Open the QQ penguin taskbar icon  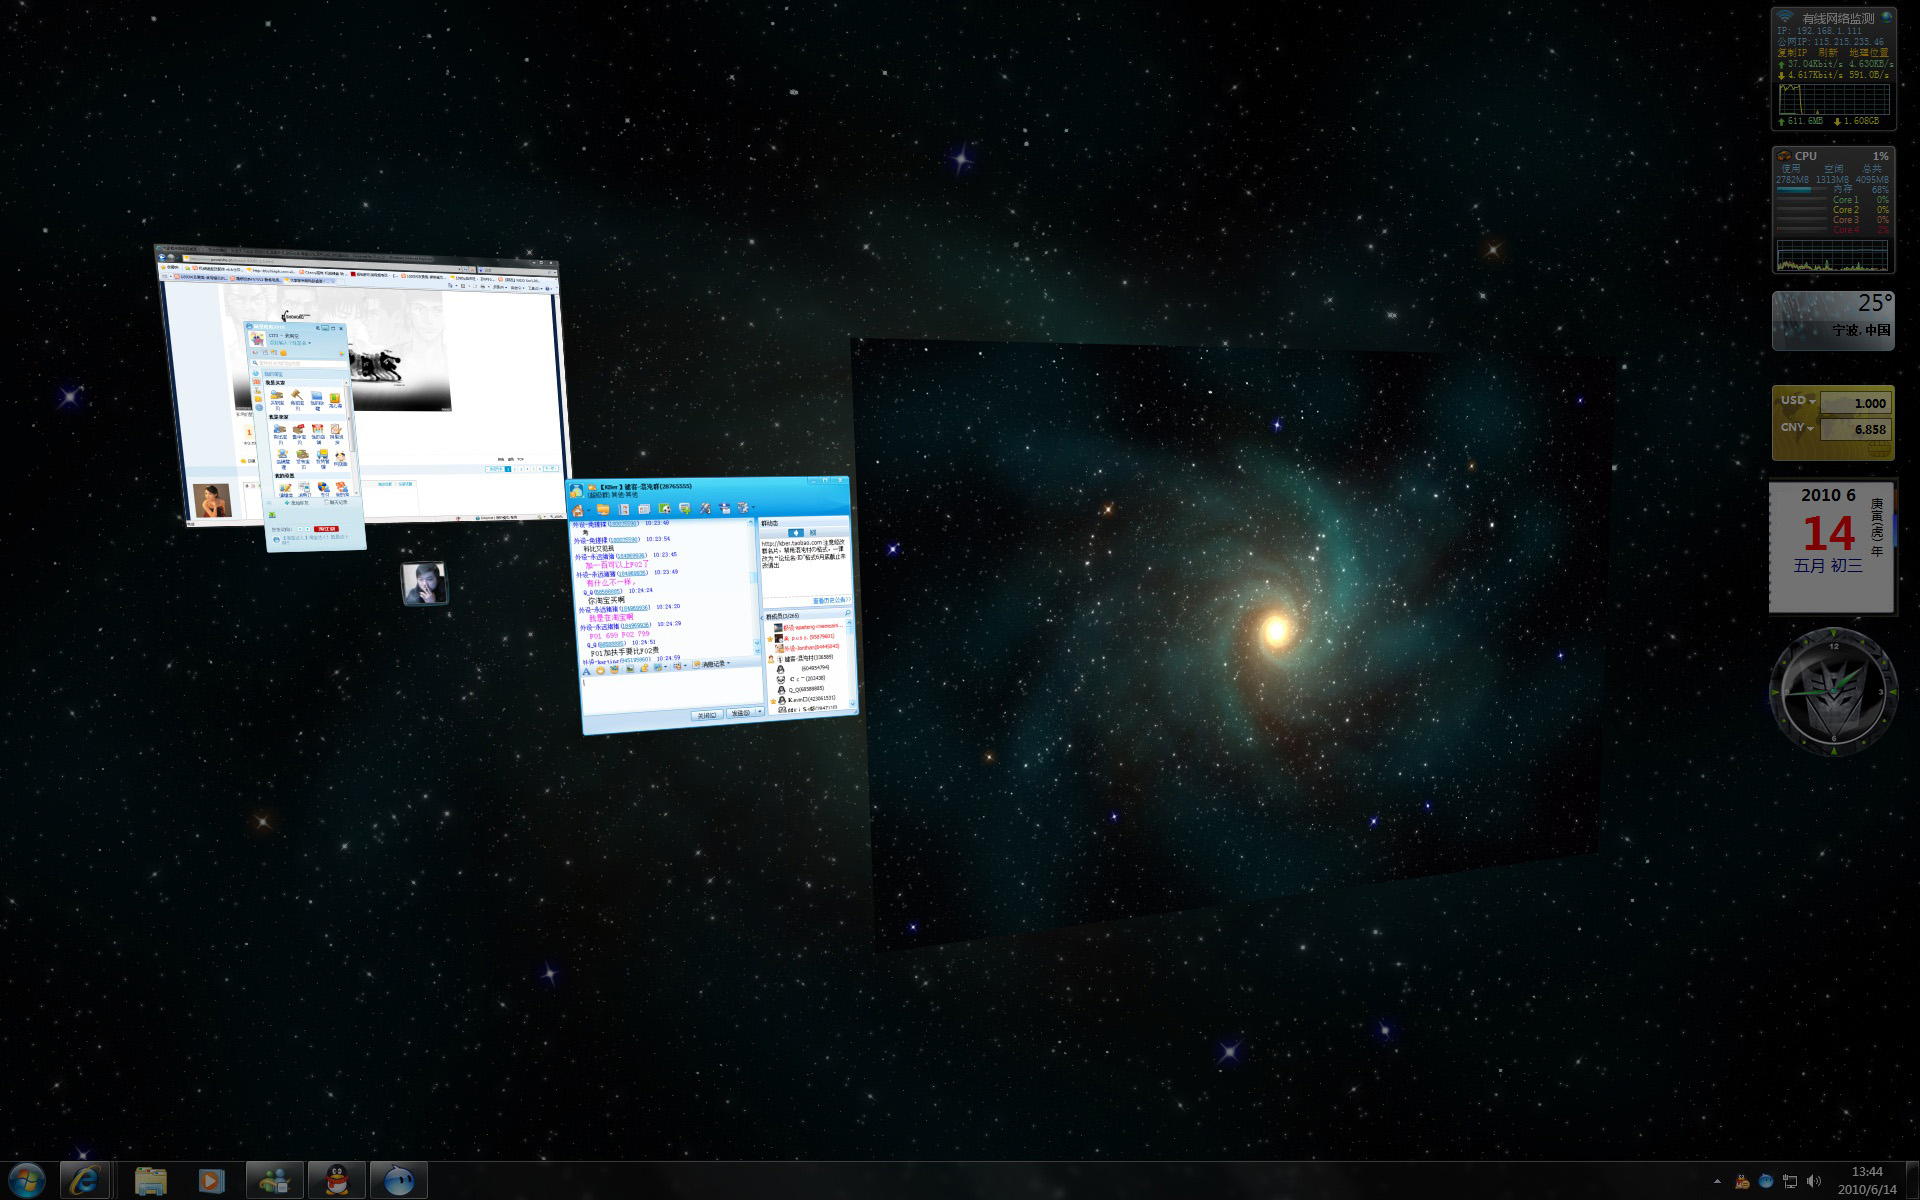click(x=336, y=1181)
